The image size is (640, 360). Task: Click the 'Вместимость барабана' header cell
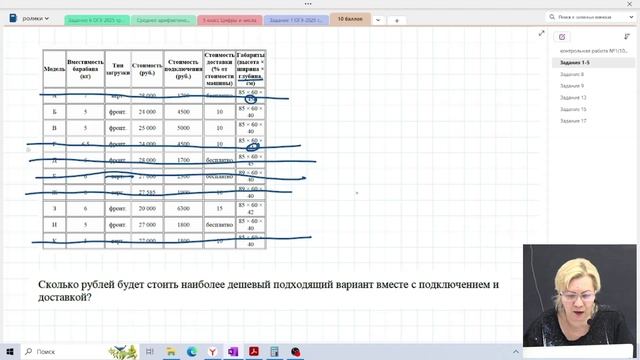point(85,69)
